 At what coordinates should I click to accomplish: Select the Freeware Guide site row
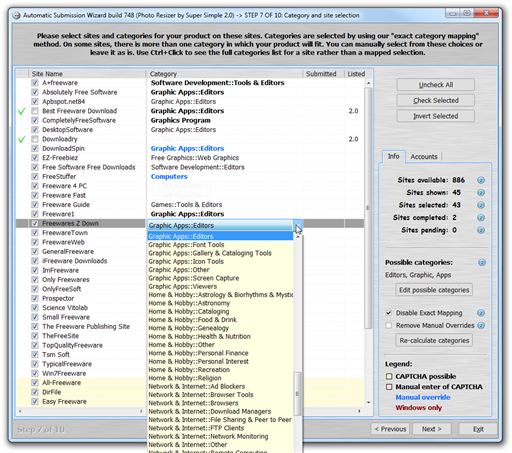pos(190,205)
